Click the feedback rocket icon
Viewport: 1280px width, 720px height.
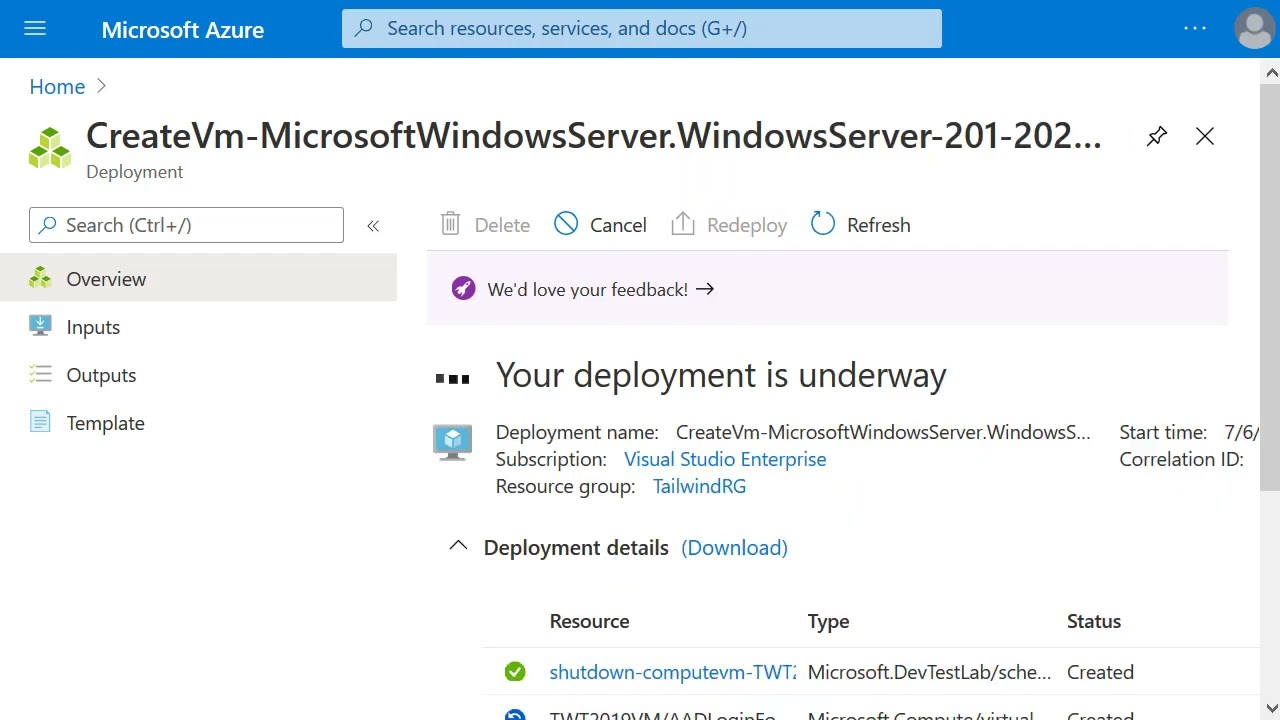pyautogui.click(x=463, y=289)
